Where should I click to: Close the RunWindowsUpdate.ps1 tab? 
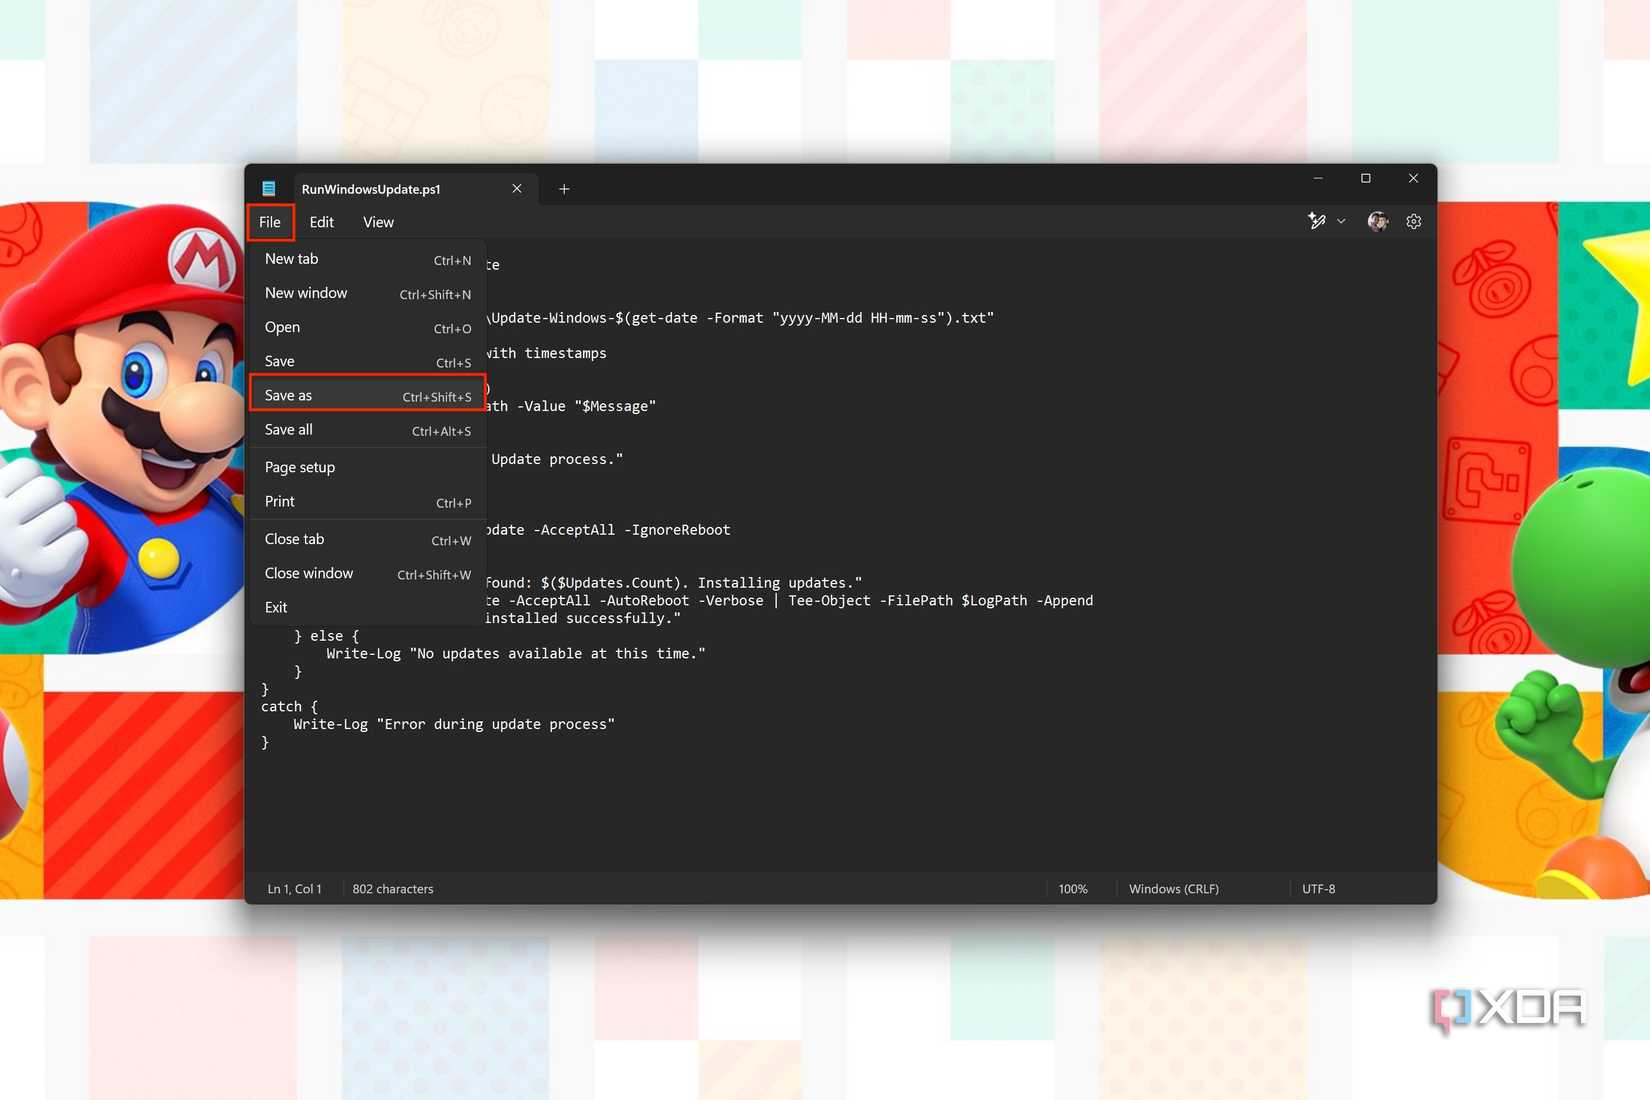(517, 188)
